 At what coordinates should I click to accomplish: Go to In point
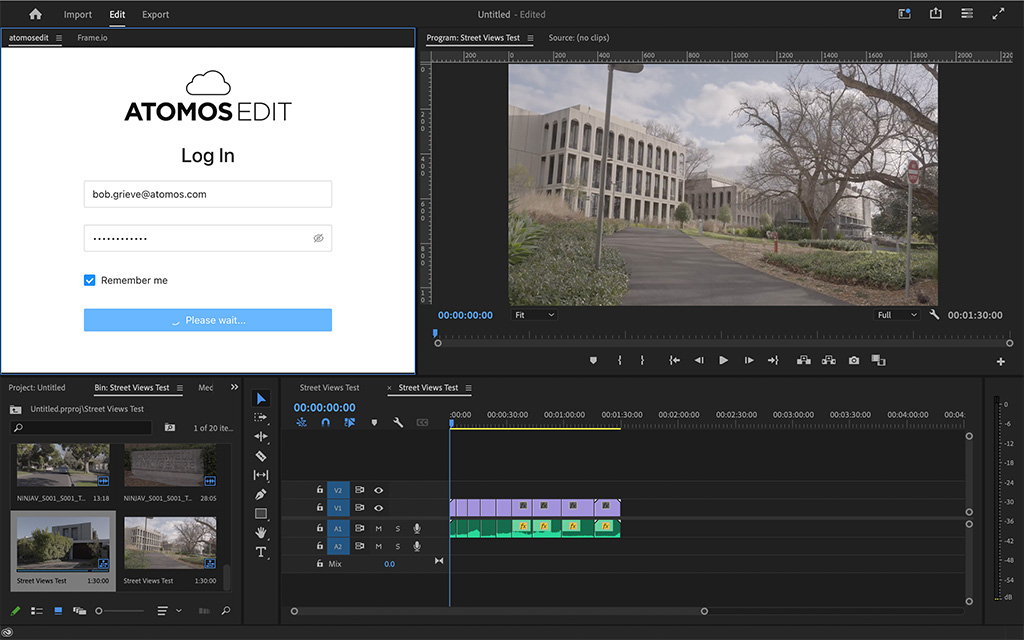675,360
